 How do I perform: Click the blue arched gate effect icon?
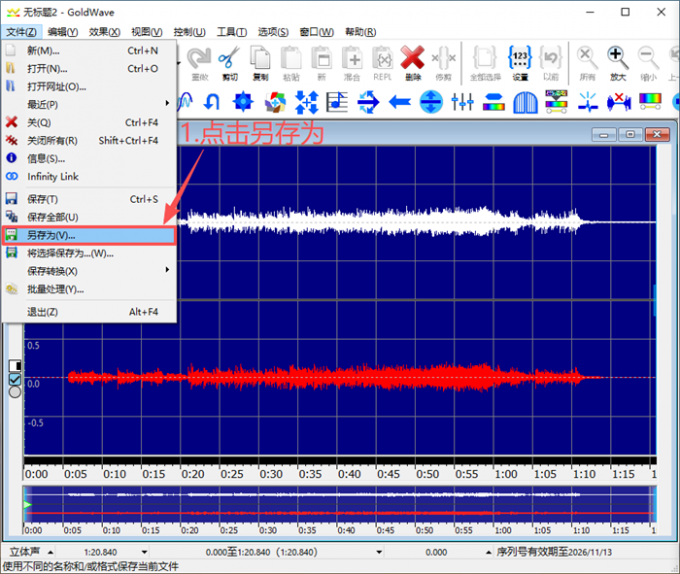coord(525,102)
